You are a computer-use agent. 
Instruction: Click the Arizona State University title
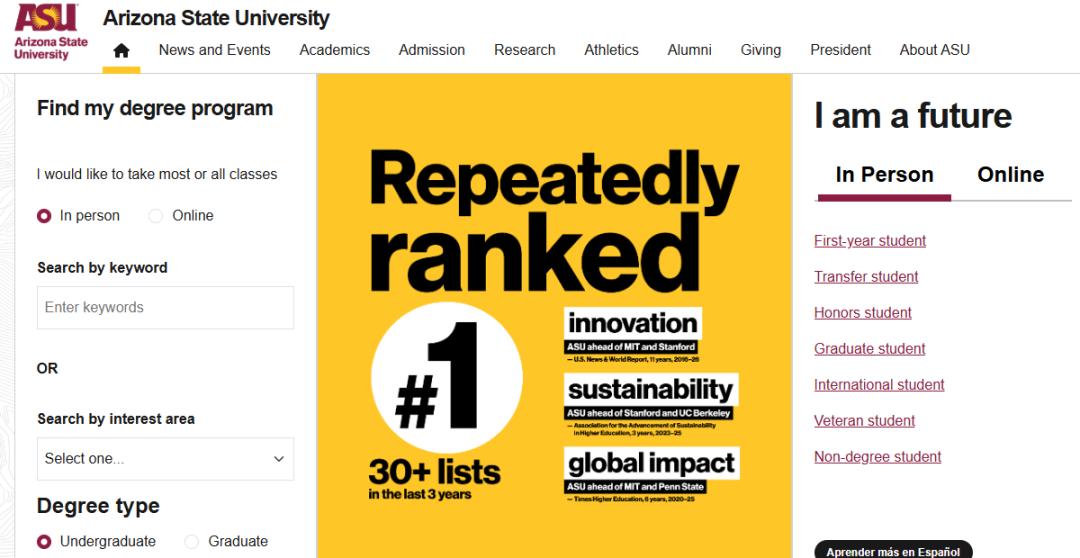(216, 18)
